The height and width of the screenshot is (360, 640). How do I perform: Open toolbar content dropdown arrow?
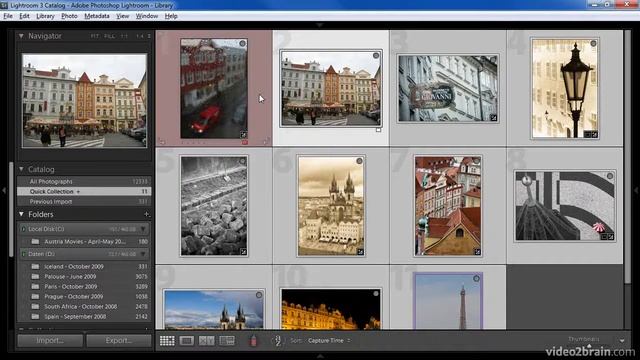pos(622,340)
